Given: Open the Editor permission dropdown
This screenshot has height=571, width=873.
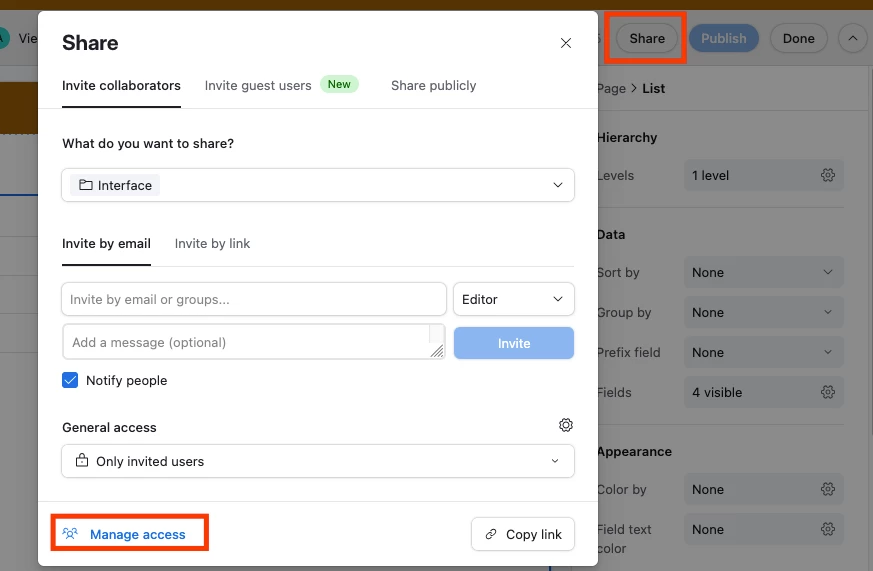Looking at the screenshot, I should click(x=513, y=299).
